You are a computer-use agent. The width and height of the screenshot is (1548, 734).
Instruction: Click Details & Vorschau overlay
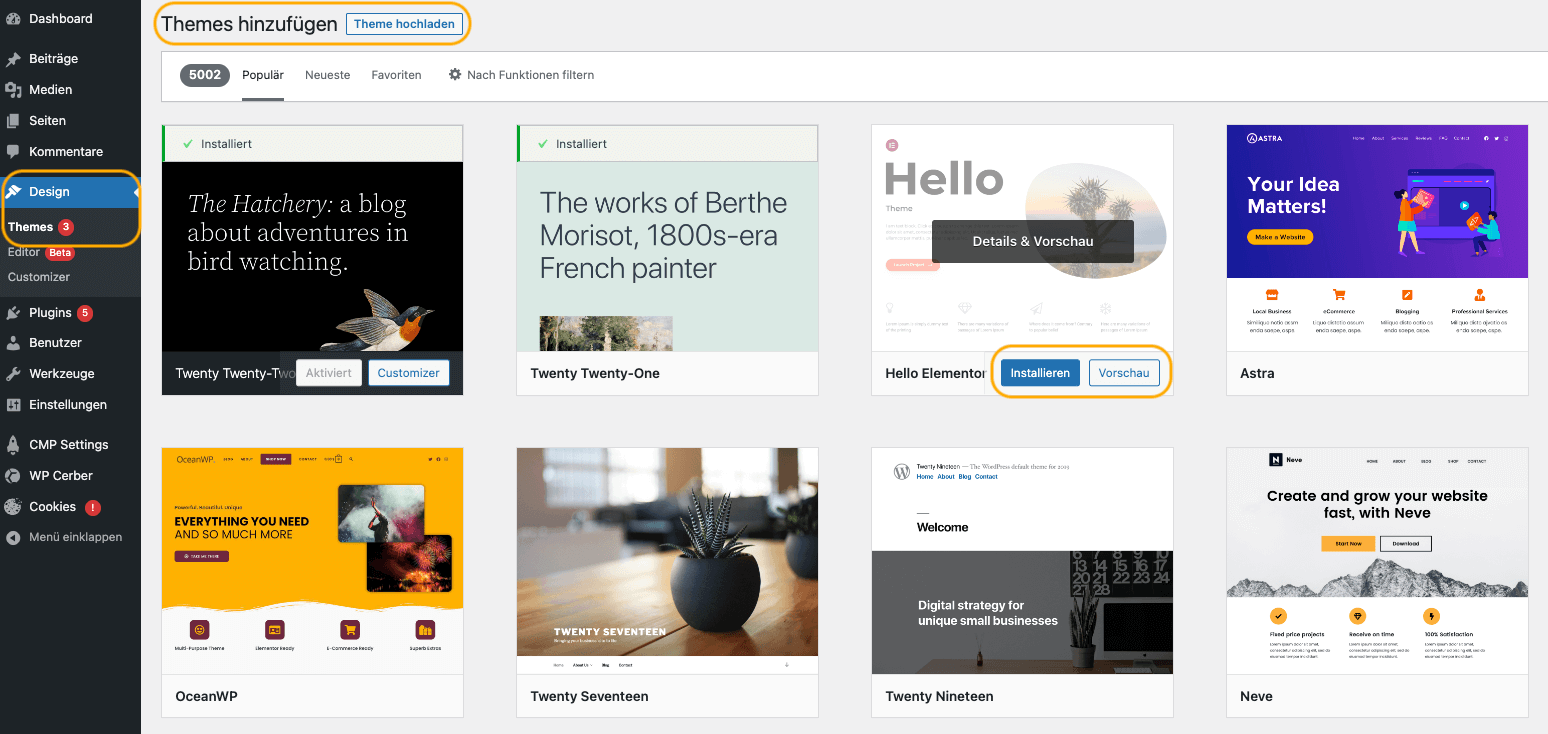tap(1033, 241)
